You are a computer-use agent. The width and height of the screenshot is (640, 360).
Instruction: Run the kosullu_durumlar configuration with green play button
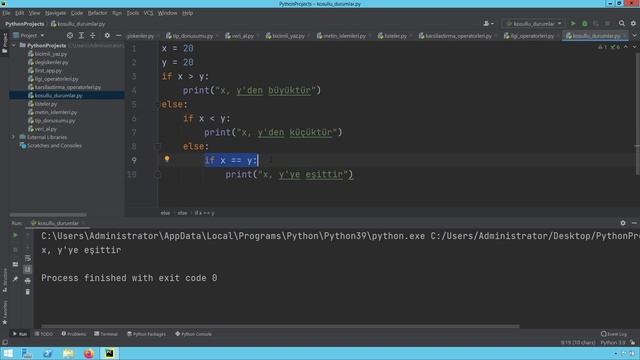pos(573,24)
